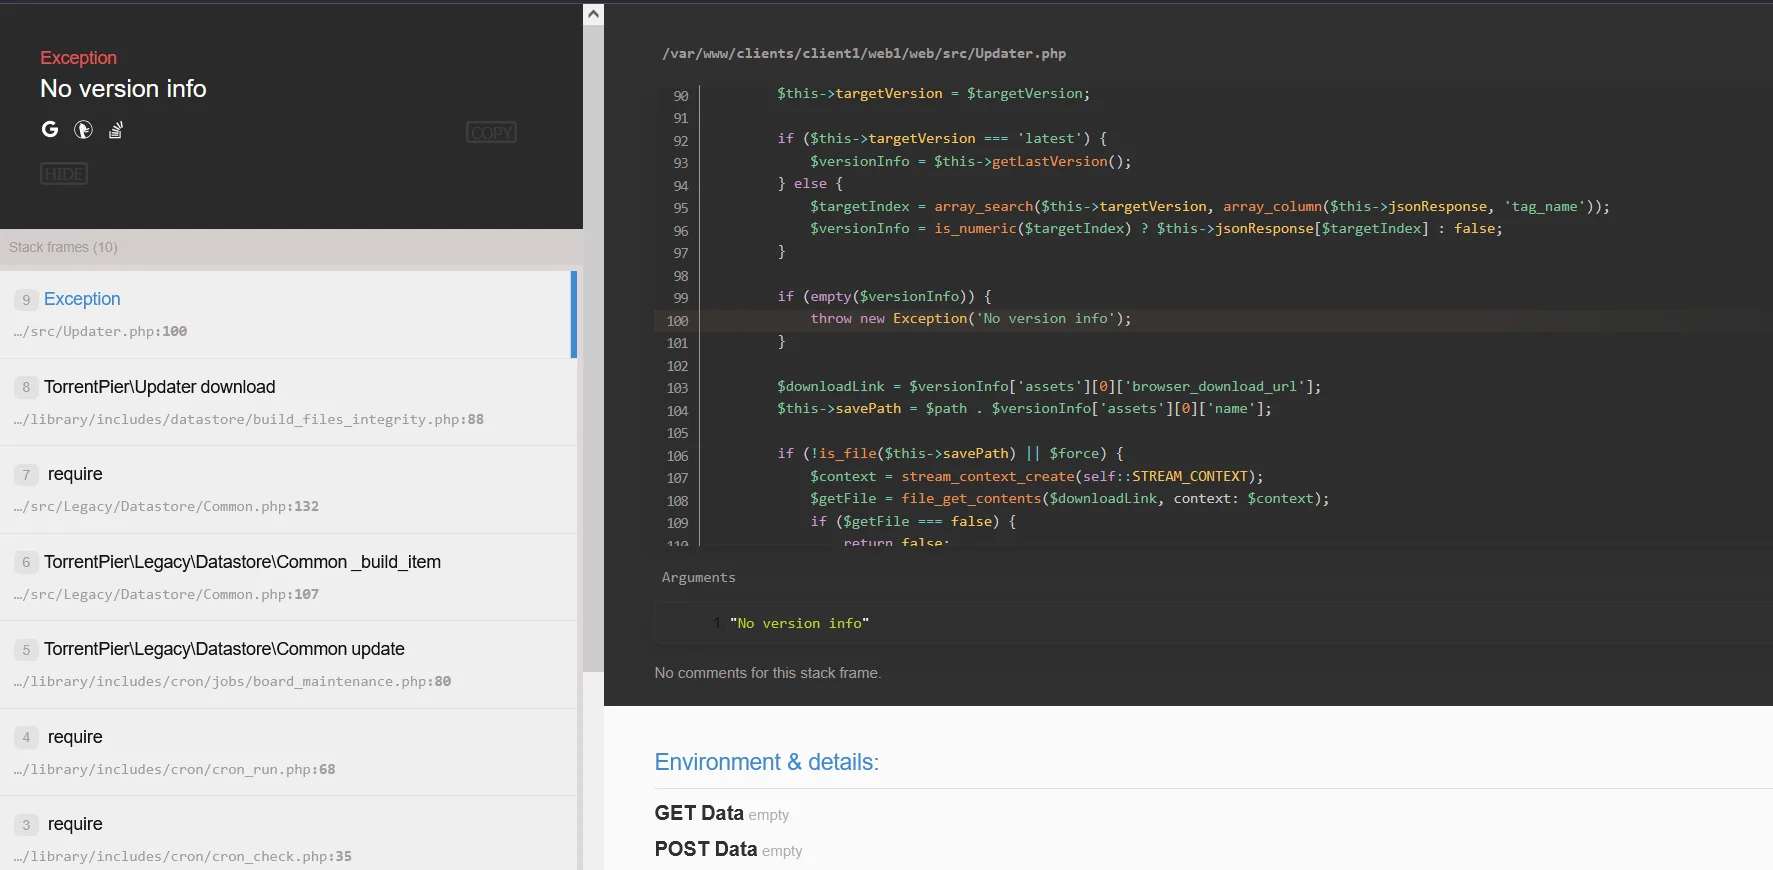This screenshot has height=870, width=1773.
Task: Click code line 103 $downloadLink assignment
Action: coord(1049,386)
